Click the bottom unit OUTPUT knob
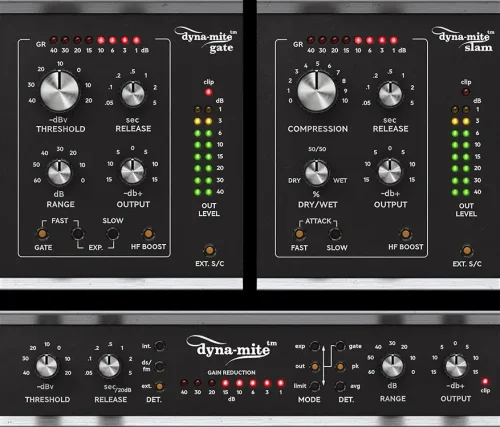Screen dimensions: 500x427 click(456, 366)
